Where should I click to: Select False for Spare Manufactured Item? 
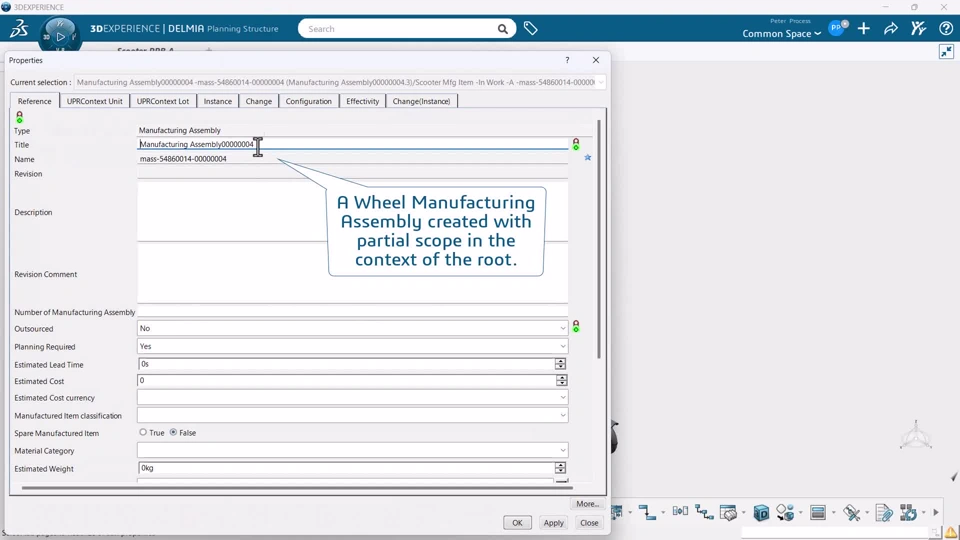(x=174, y=433)
